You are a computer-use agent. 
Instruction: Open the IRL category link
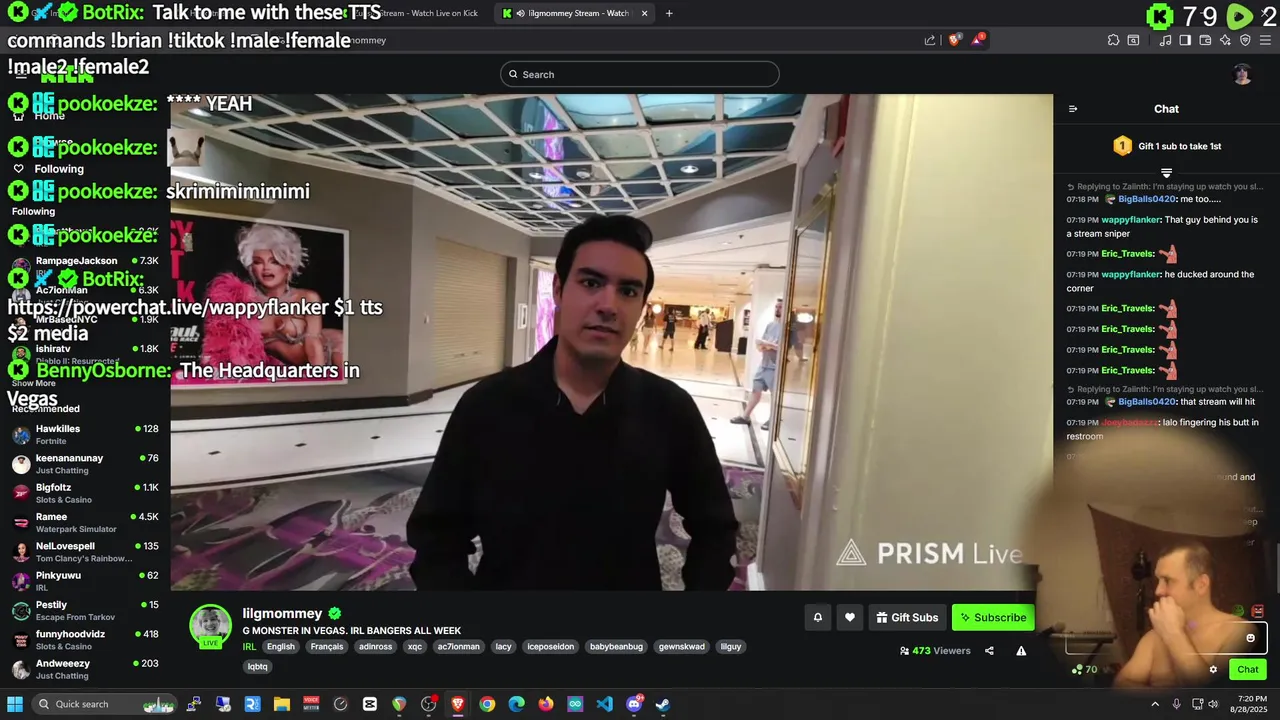pyautogui.click(x=249, y=646)
